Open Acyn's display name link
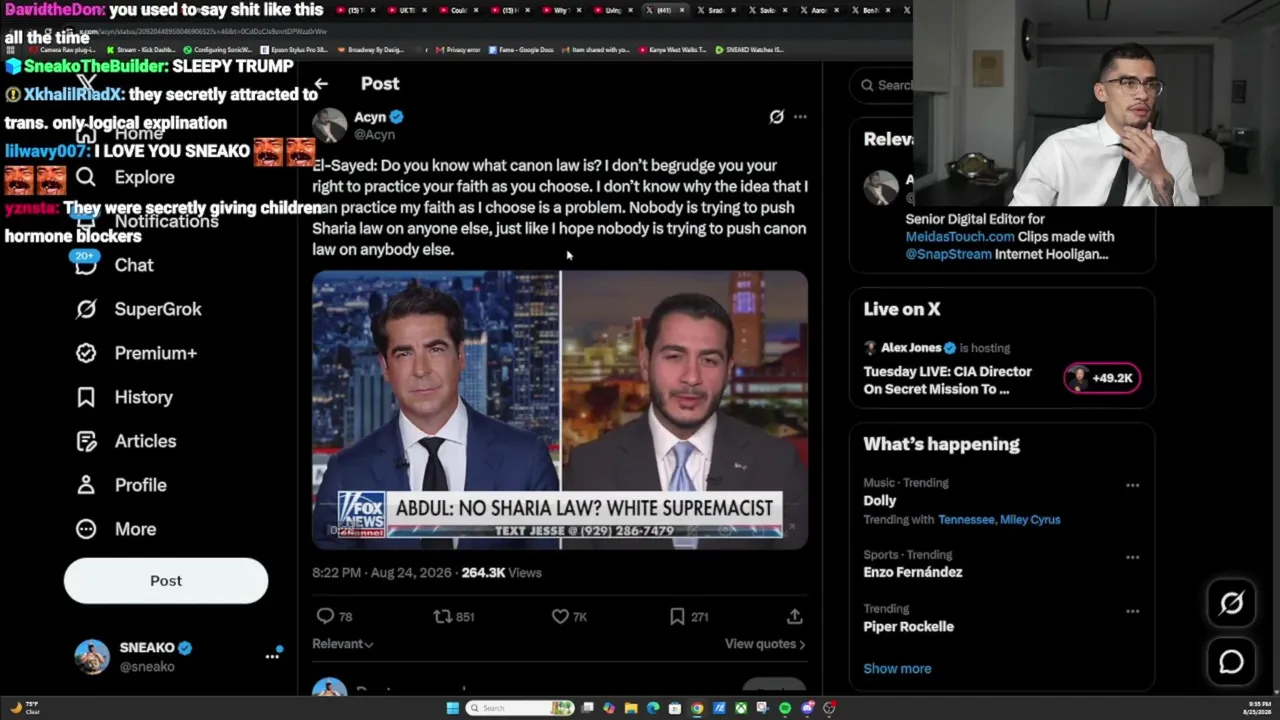This screenshot has height=720, width=1280. tap(370, 117)
